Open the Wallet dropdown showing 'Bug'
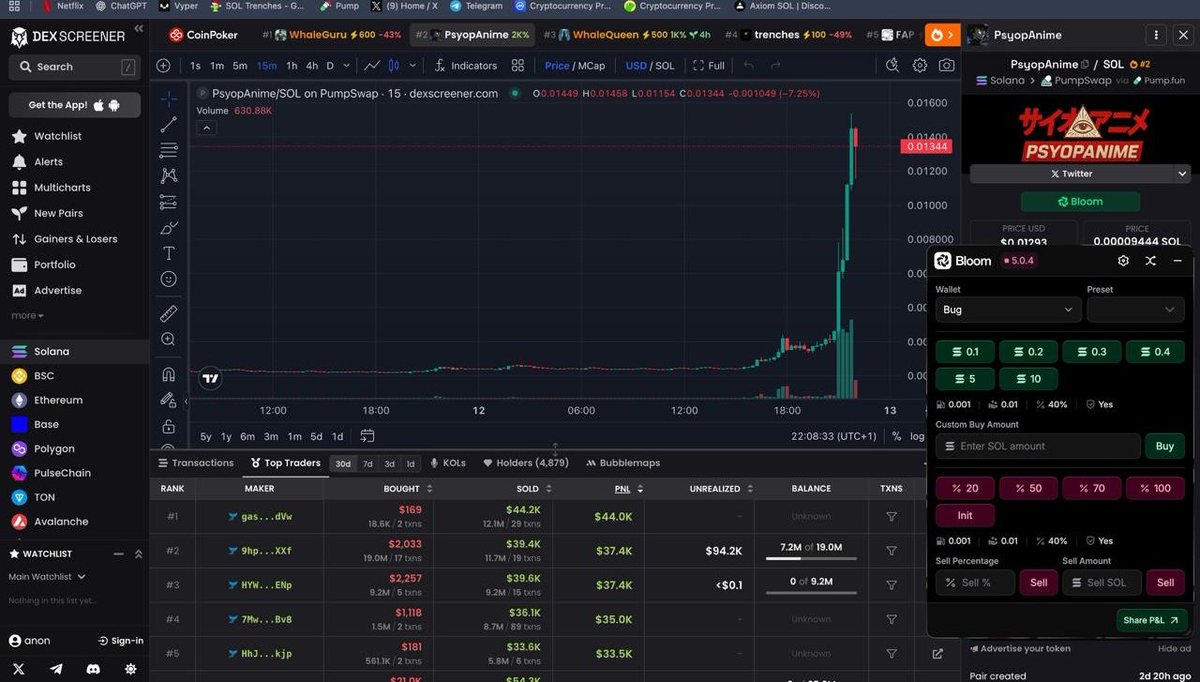The image size is (1200, 682). (x=1007, y=310)
